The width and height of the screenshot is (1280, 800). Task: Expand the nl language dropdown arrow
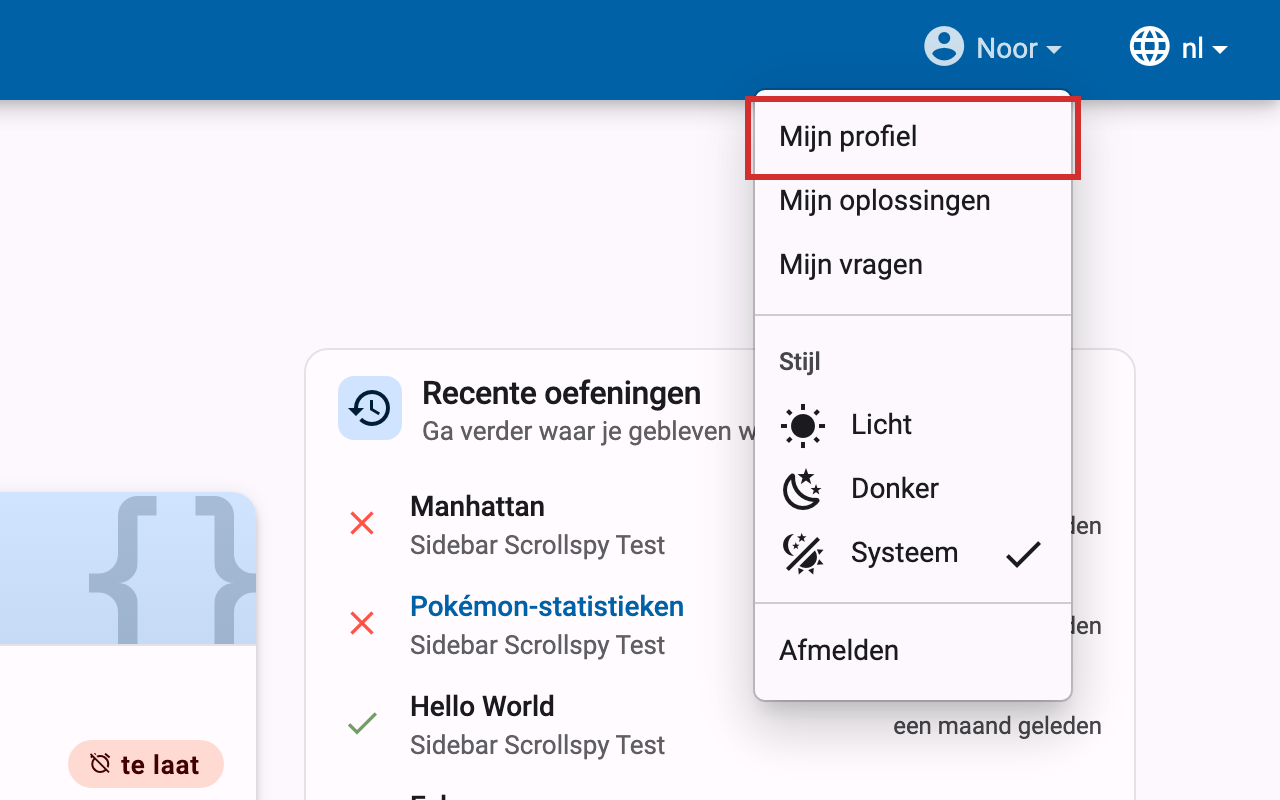click(1219, 49)
